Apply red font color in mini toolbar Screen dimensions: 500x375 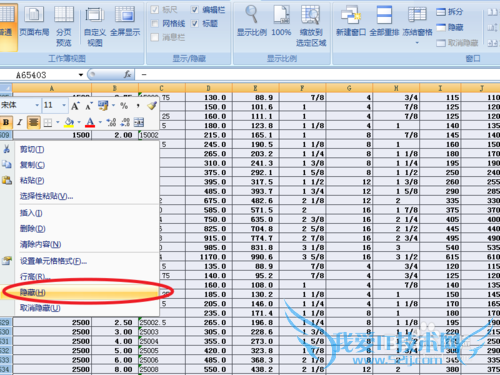(90, 122)
